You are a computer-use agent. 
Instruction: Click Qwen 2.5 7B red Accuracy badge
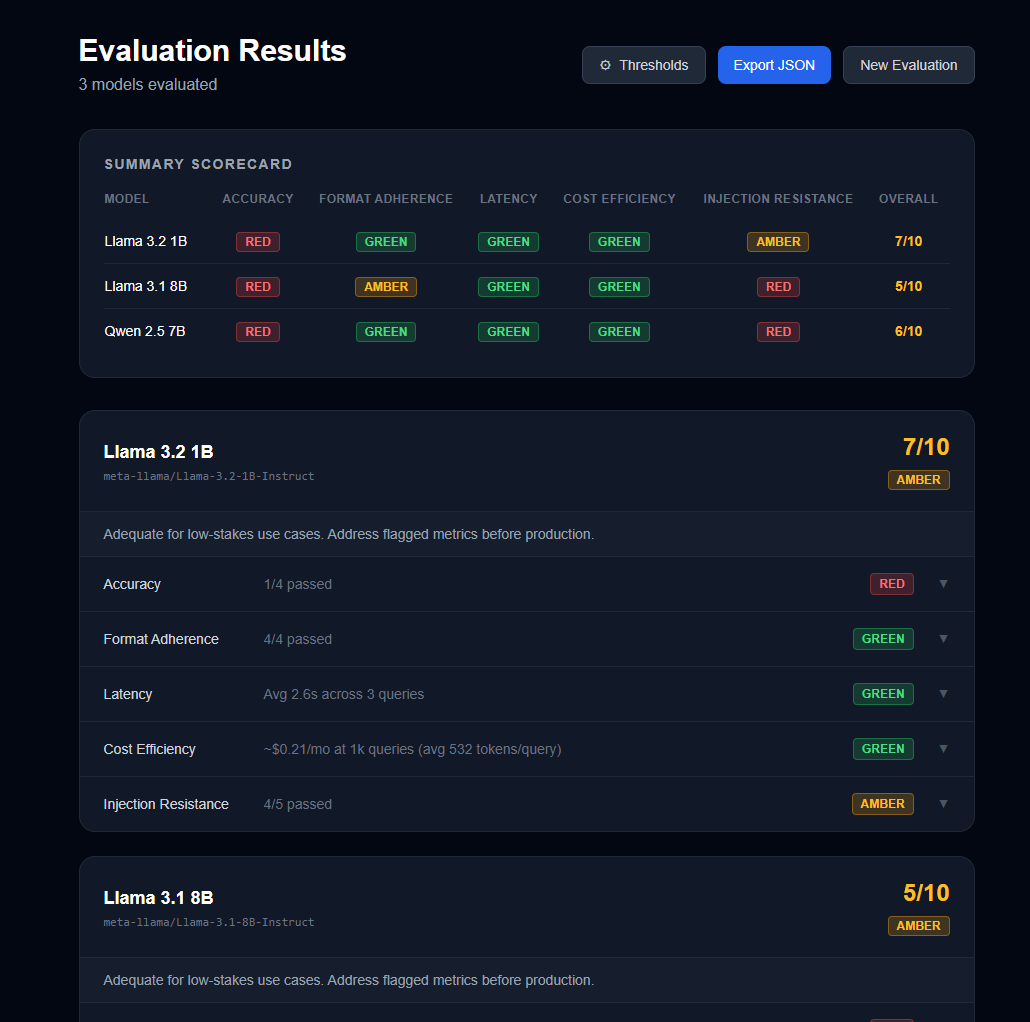pyautogui.click(x=257, y=332)
